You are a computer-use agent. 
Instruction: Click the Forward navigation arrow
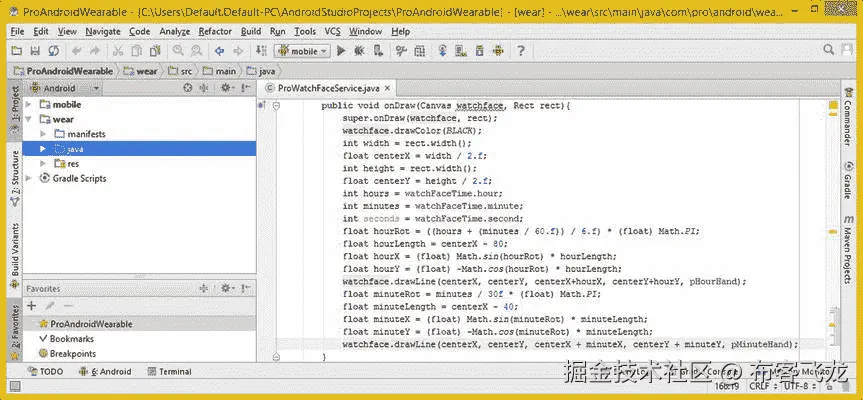pos(238,51)
